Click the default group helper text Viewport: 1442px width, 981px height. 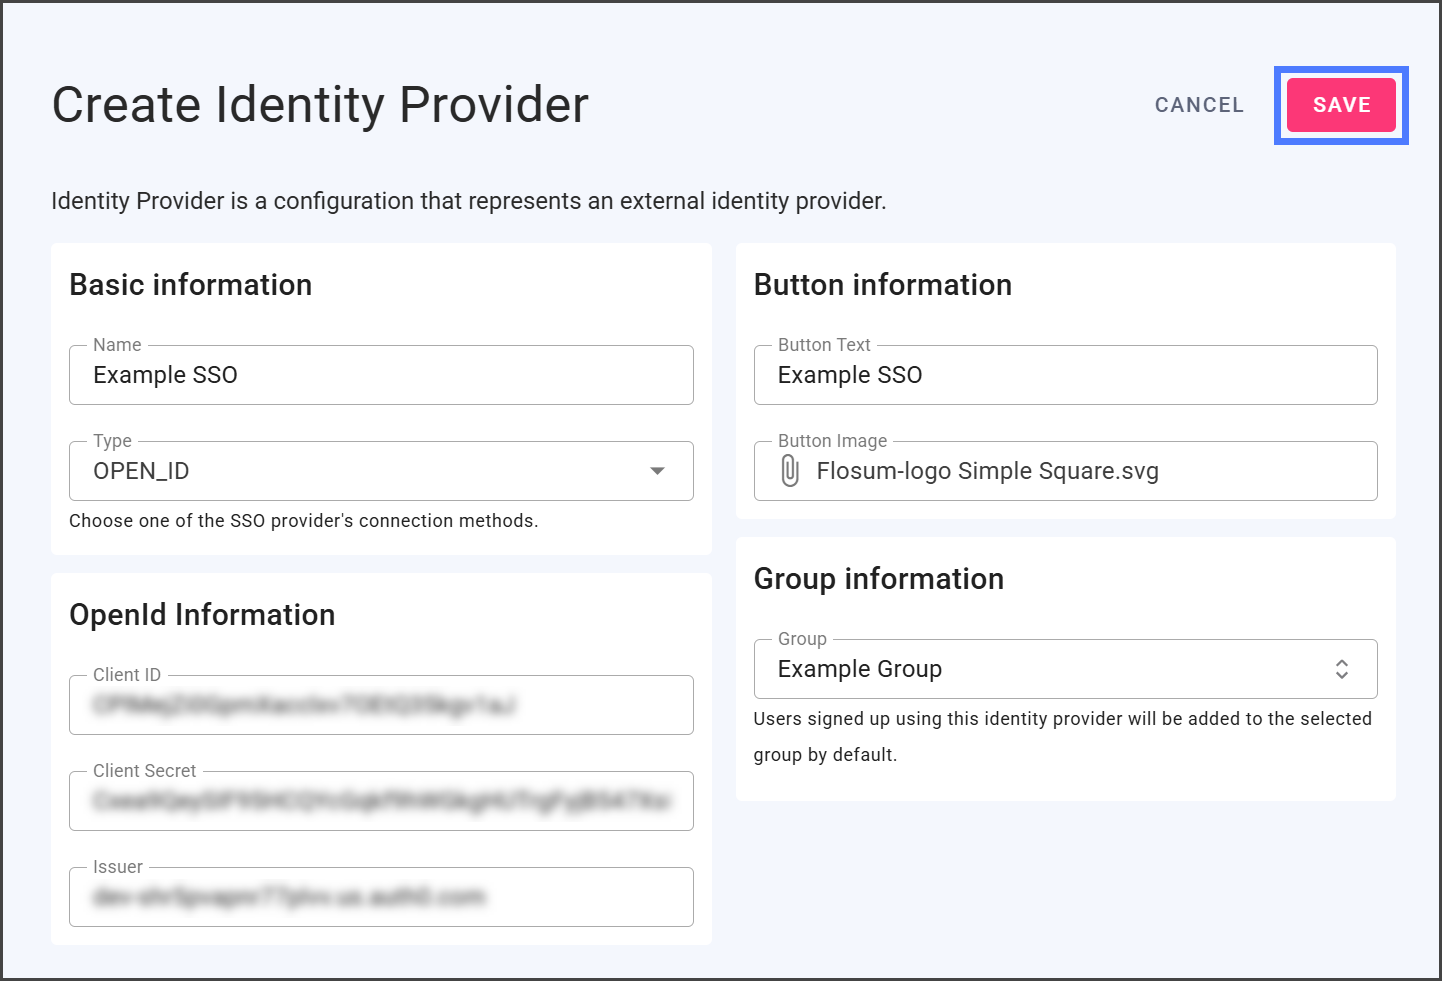coord(1062,719)
